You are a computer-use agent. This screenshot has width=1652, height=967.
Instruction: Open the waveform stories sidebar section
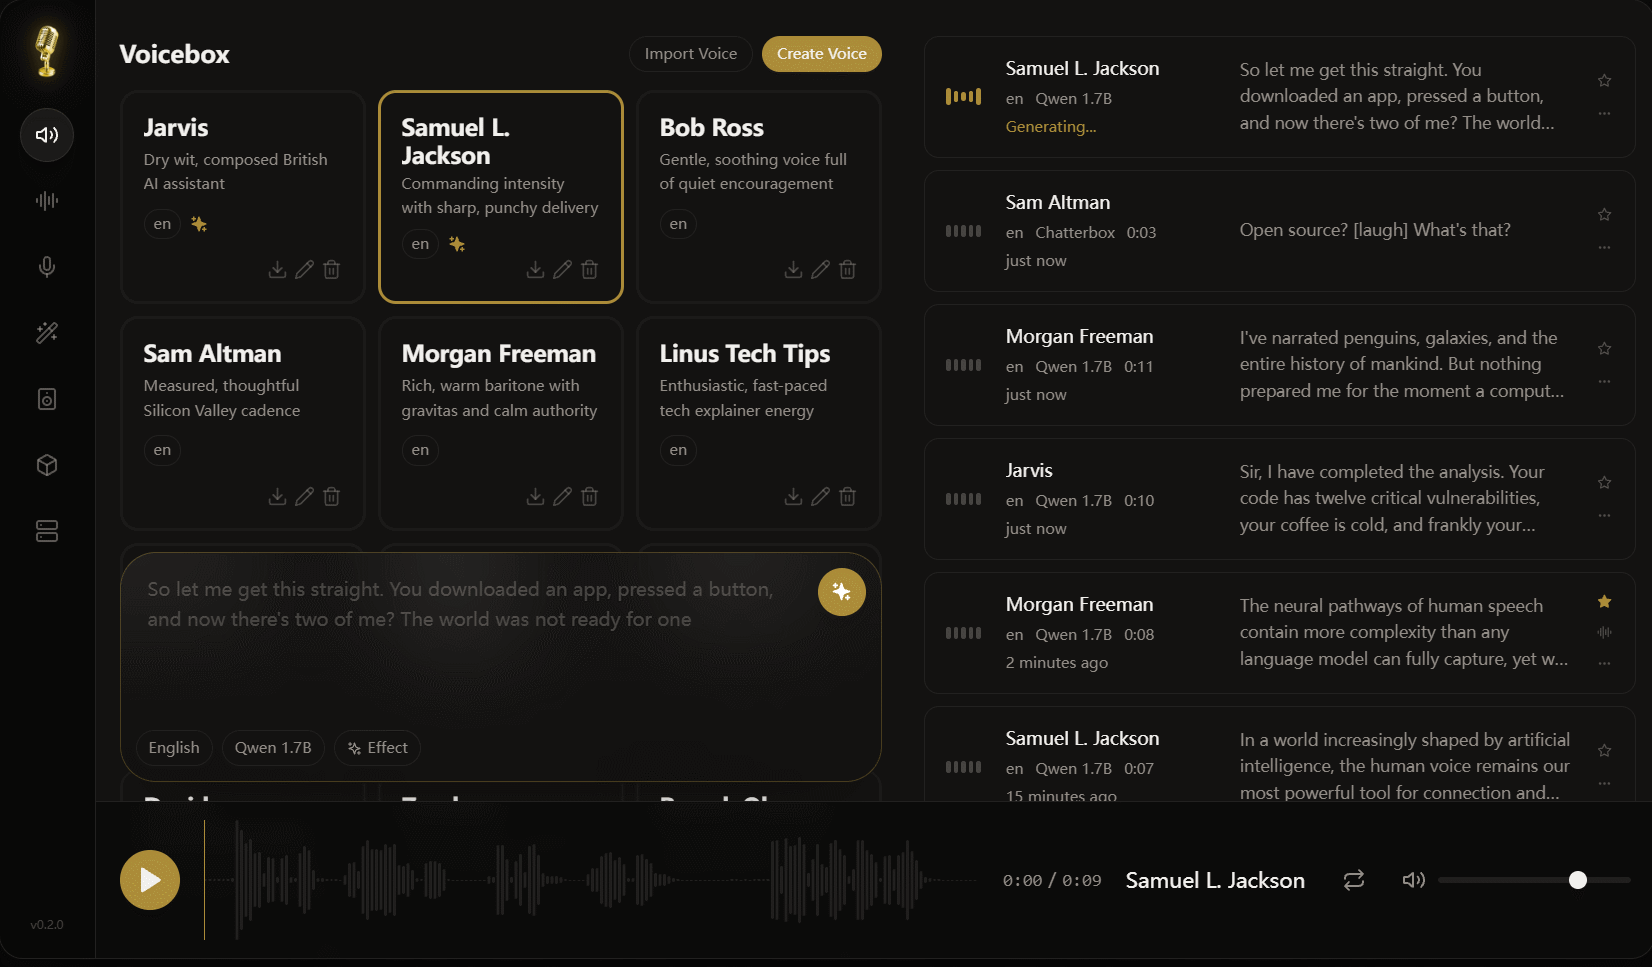coord(47,201)
